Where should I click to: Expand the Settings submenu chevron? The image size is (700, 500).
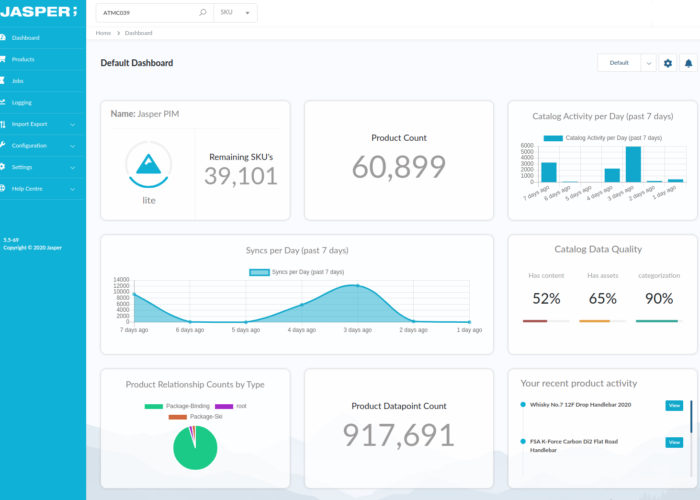click(x=73, y=167)
